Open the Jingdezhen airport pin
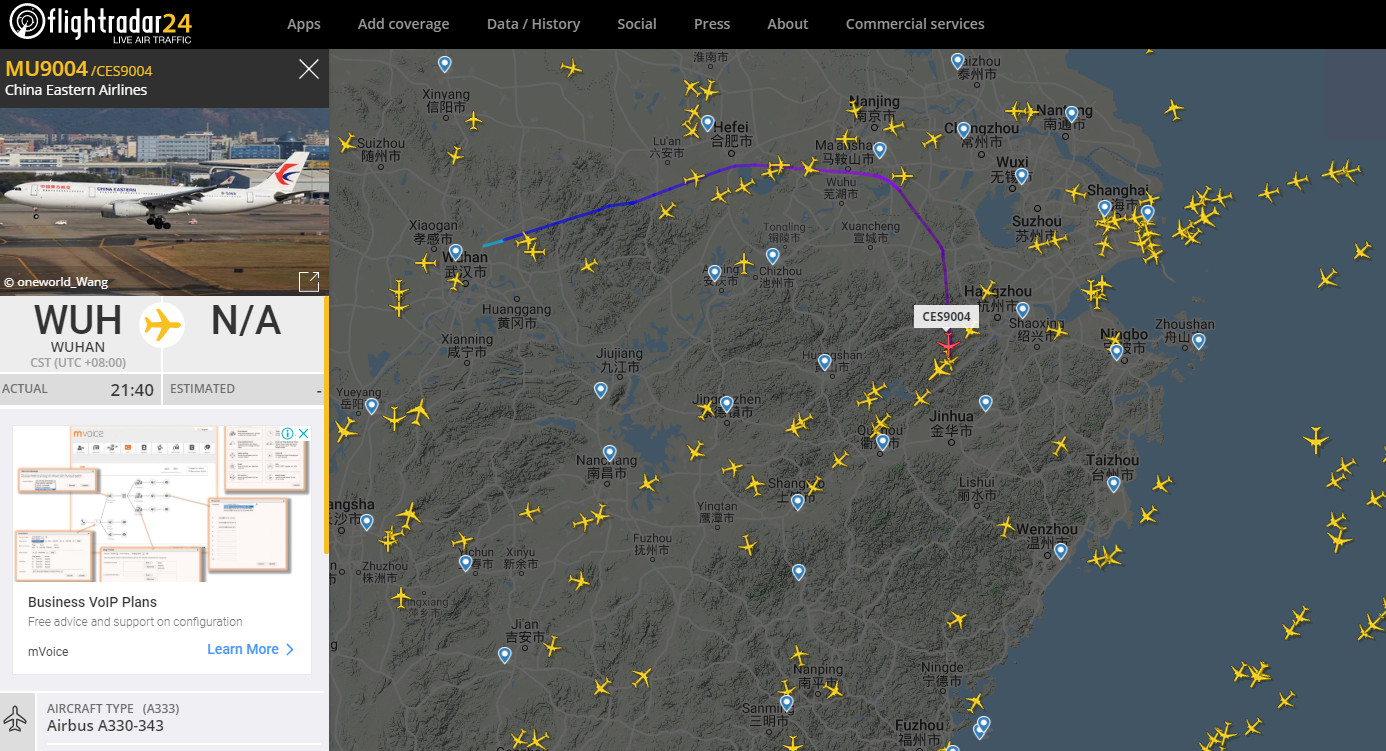This screenshot has width=1386, height=751. (x=726, y=403)
